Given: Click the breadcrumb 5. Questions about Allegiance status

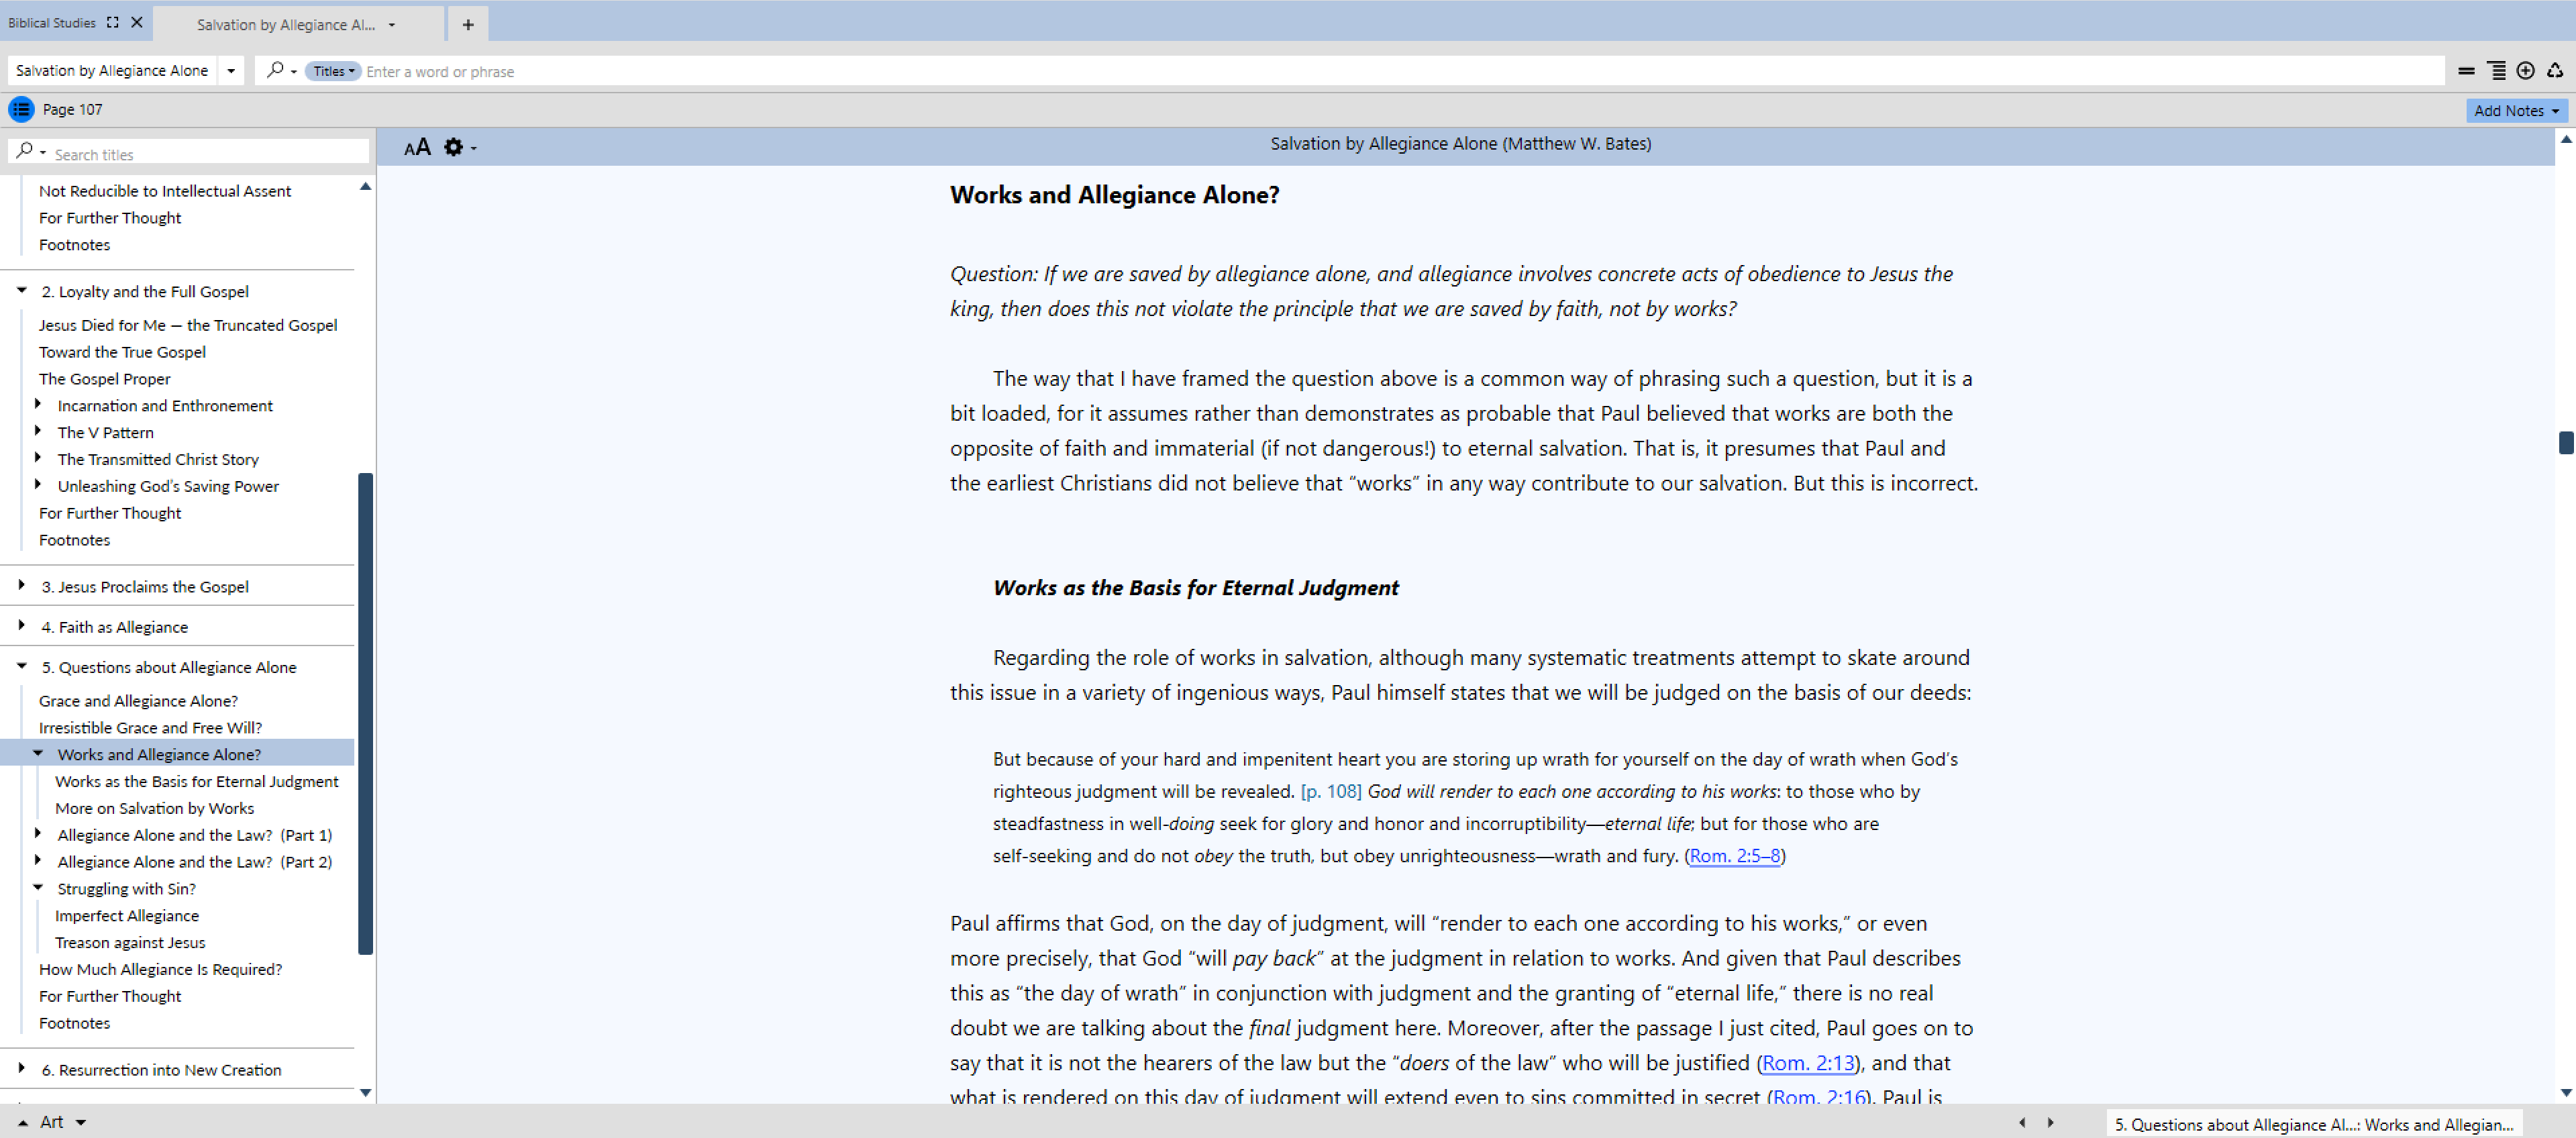Looking at the screenshot, I should point(2313,1124).
